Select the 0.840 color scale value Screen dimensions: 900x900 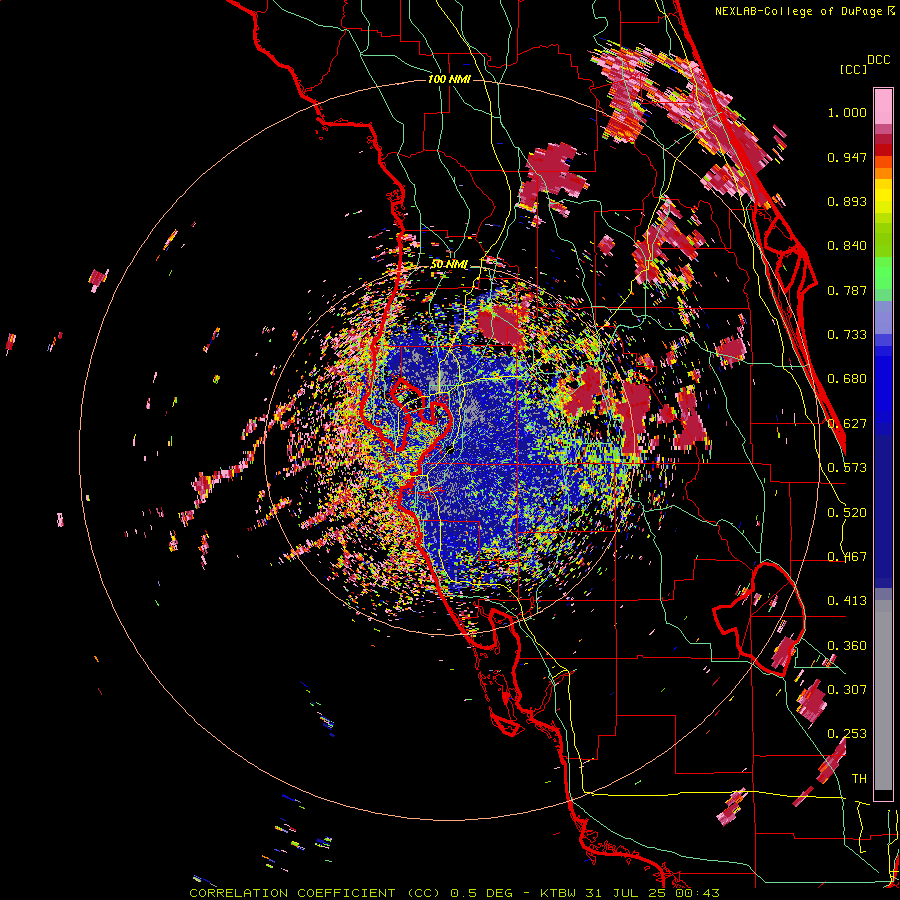847,246
